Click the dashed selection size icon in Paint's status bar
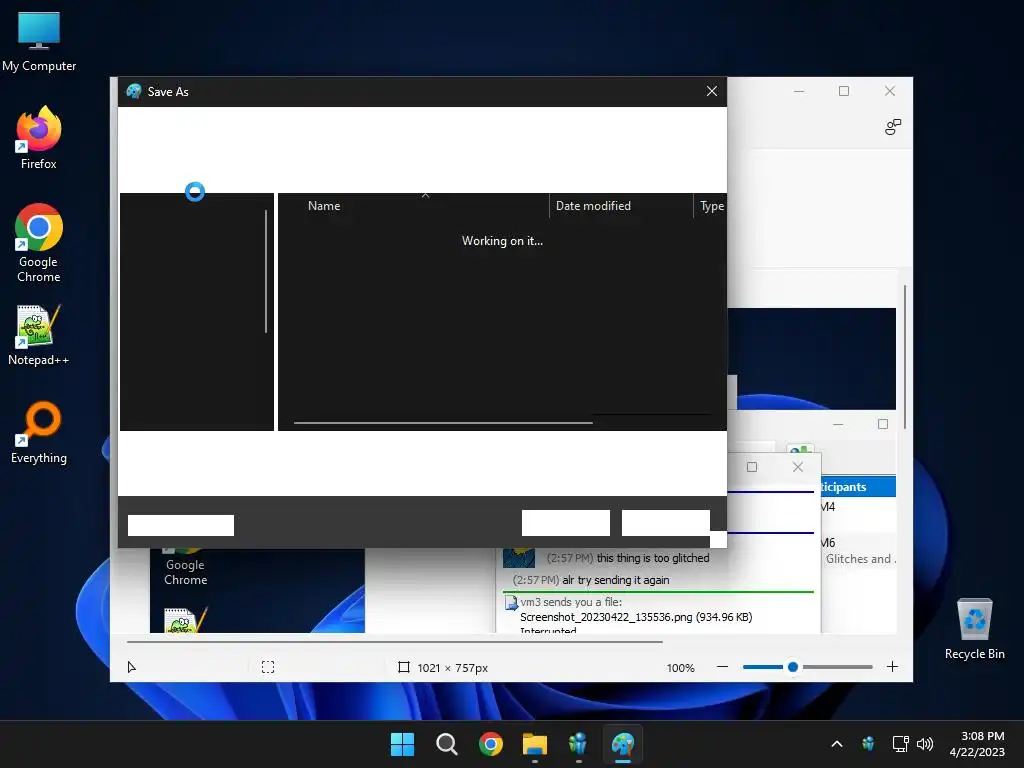Screen dimensions: 1024x768 click(268, 667)
